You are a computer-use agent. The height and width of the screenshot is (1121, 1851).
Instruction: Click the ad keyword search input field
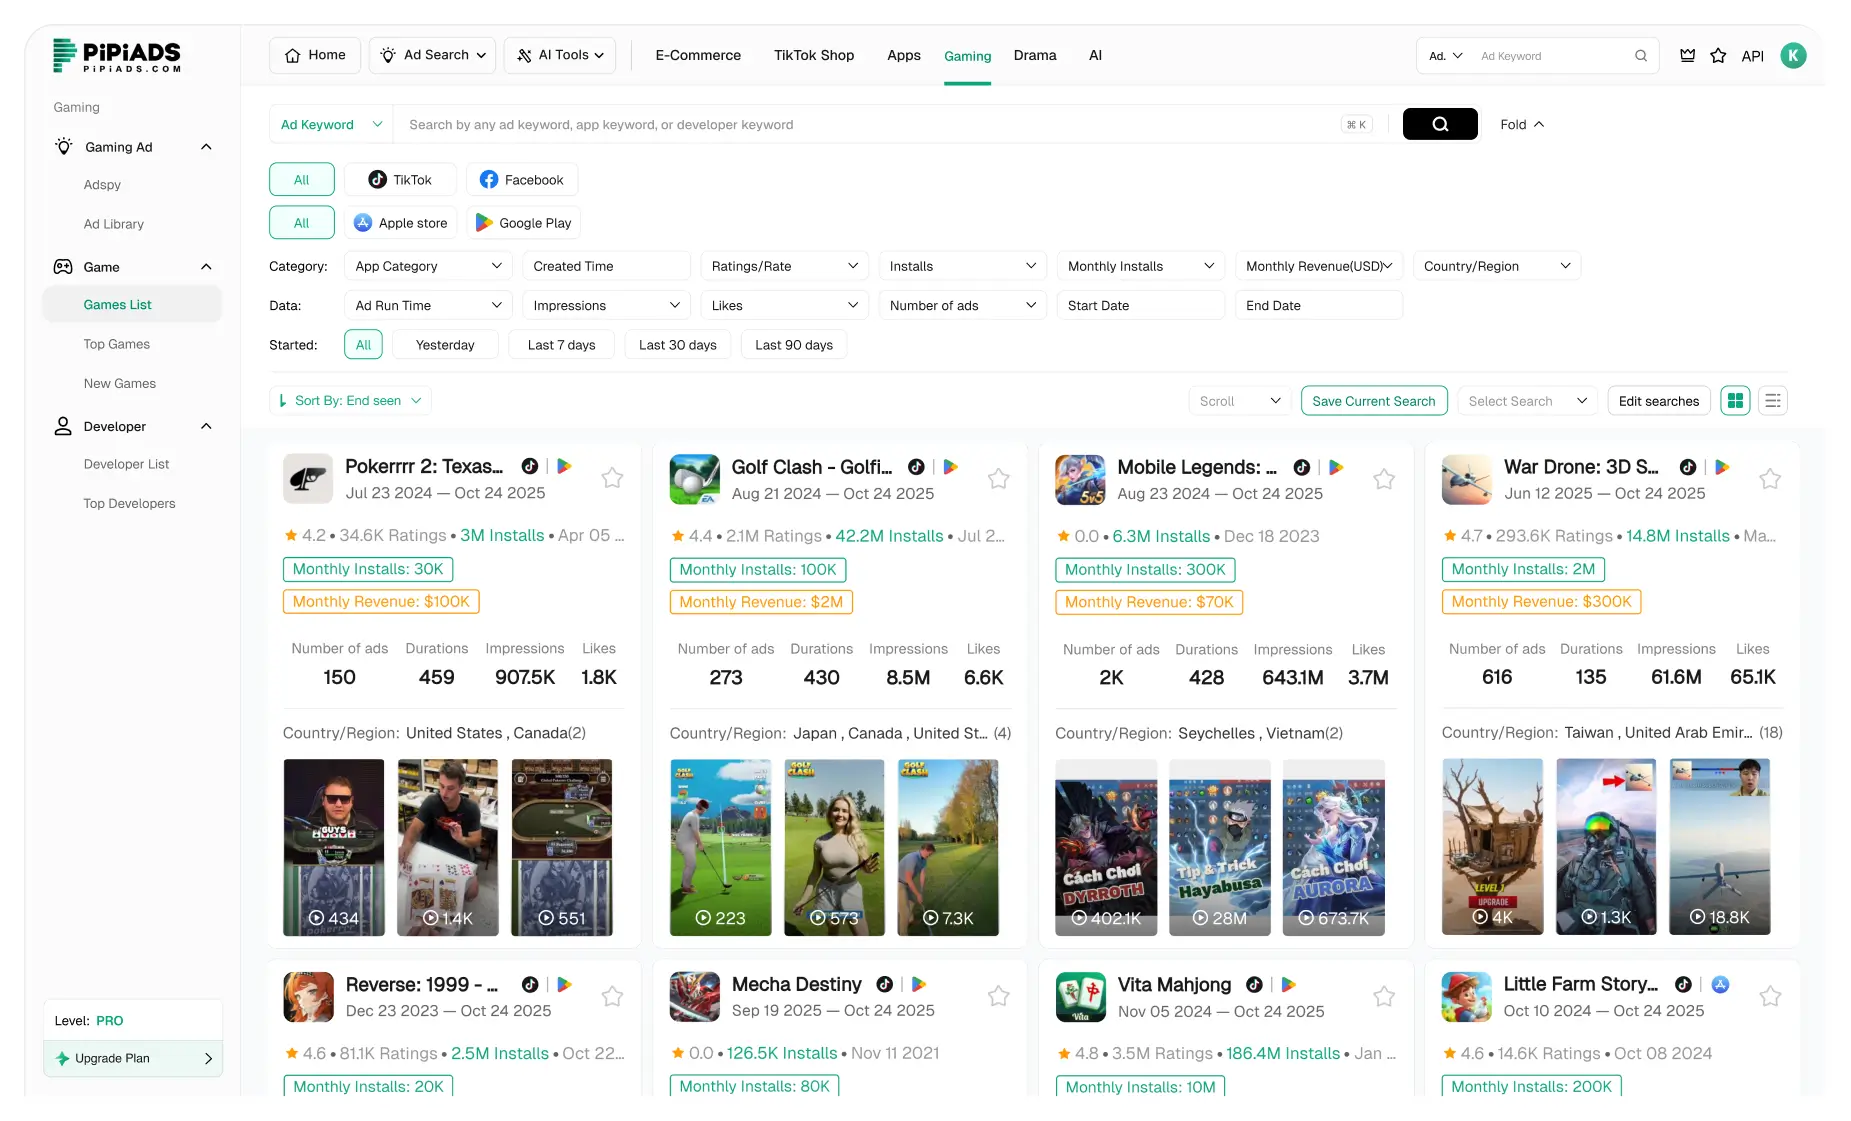tap(865, 125)
